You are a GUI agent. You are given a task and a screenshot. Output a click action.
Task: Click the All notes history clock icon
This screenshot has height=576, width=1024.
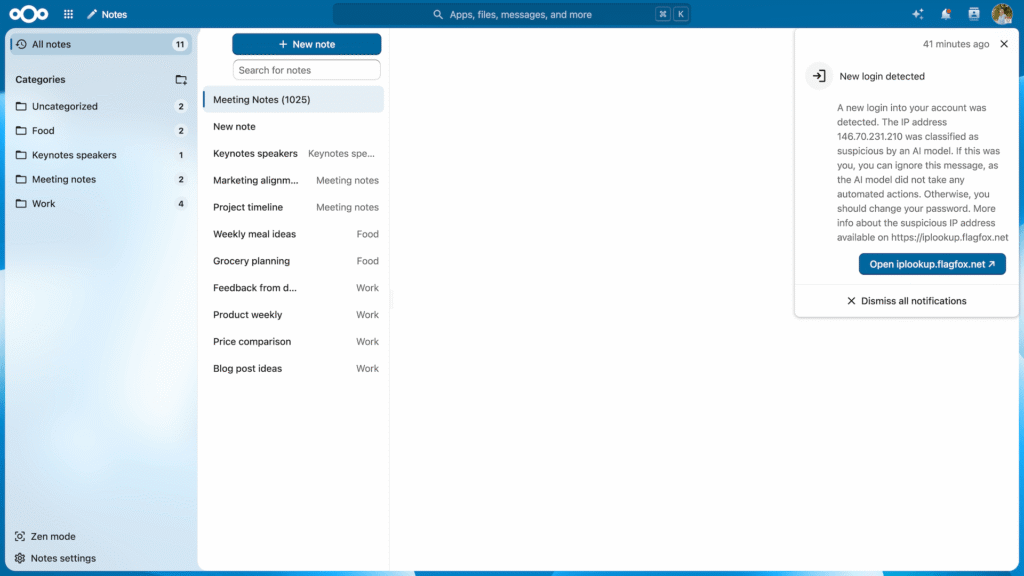(22, 44)
